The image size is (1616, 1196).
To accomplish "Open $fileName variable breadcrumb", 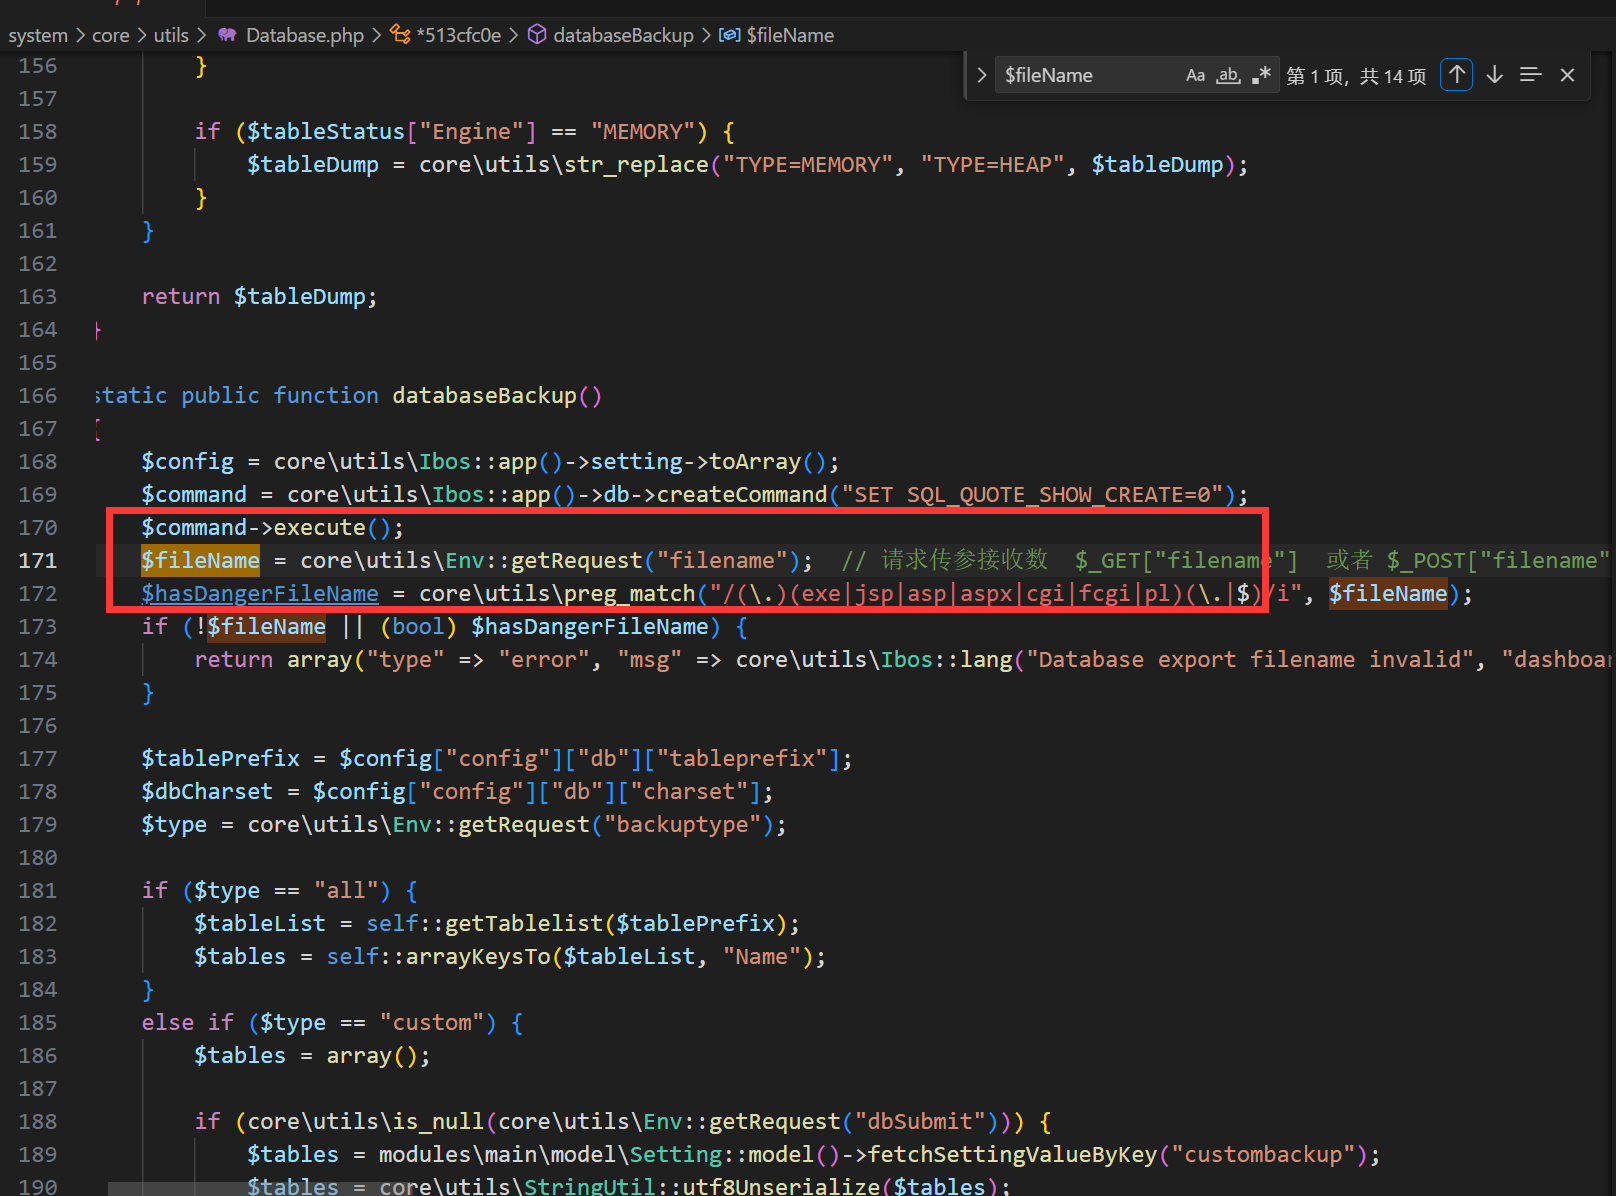I will click(x=790, y=35).
